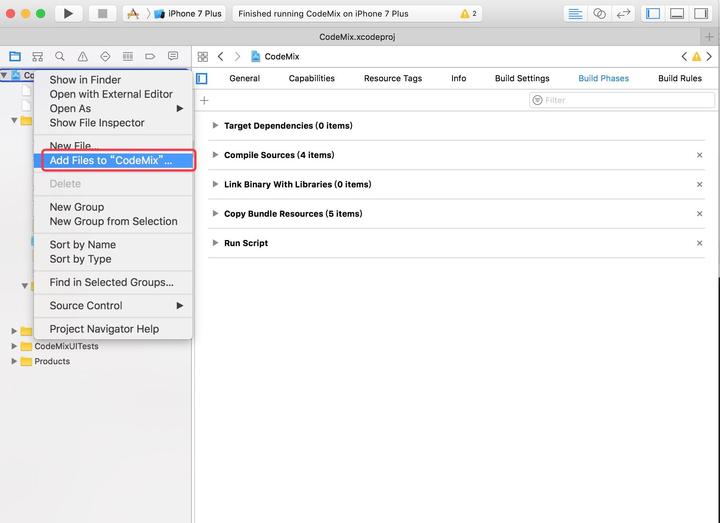Viewport: 720px width, 523px height.
Task: Select the Build Phases tab
Action: [604, 79]
